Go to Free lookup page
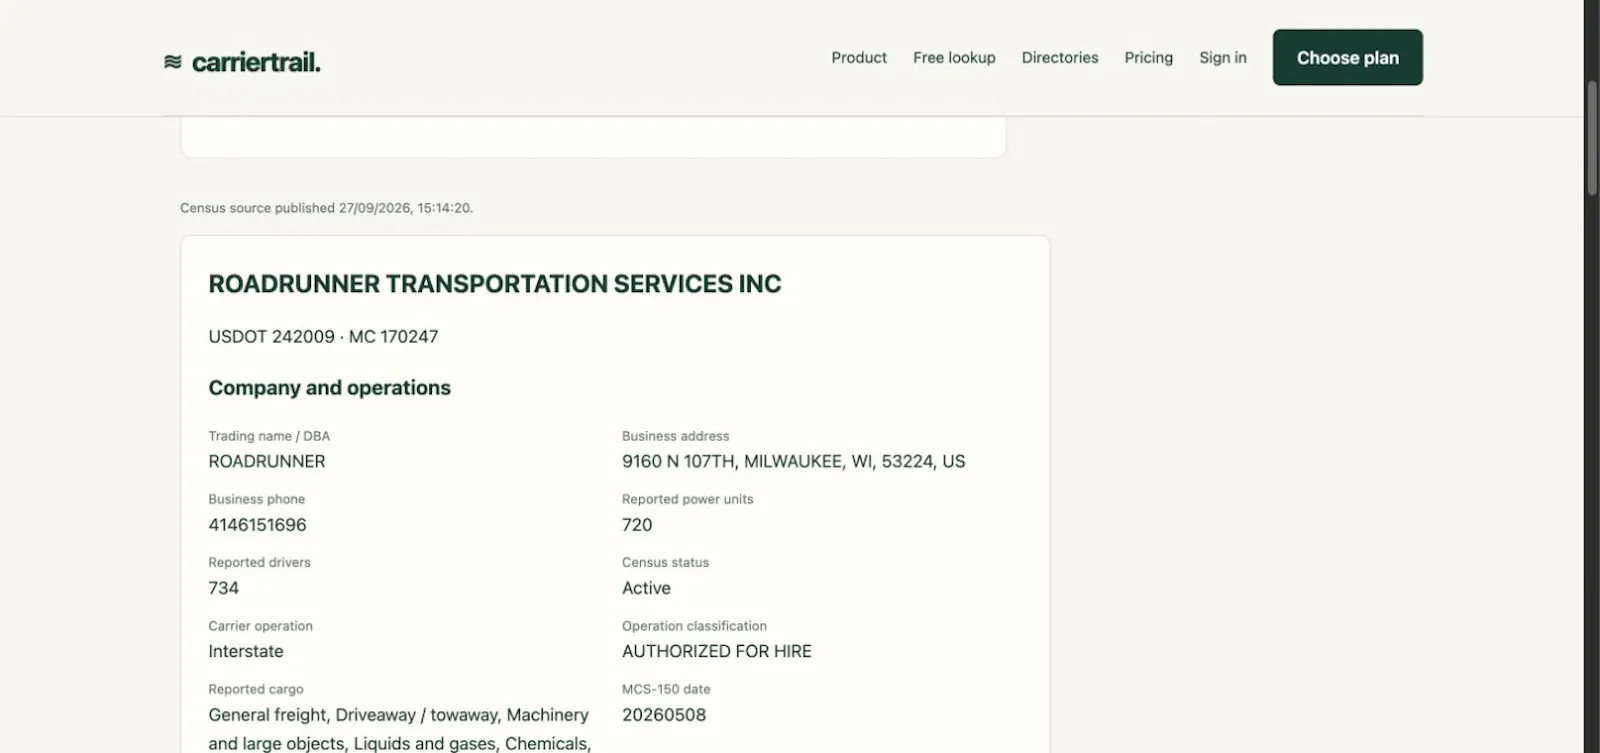 954,58
